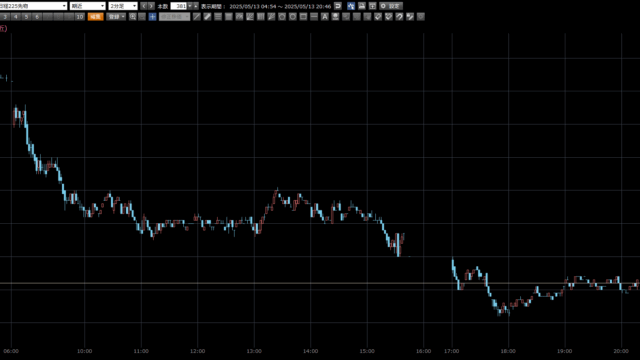Select the vertical lines tool
The image size is (640, 360).
[260, 17]
